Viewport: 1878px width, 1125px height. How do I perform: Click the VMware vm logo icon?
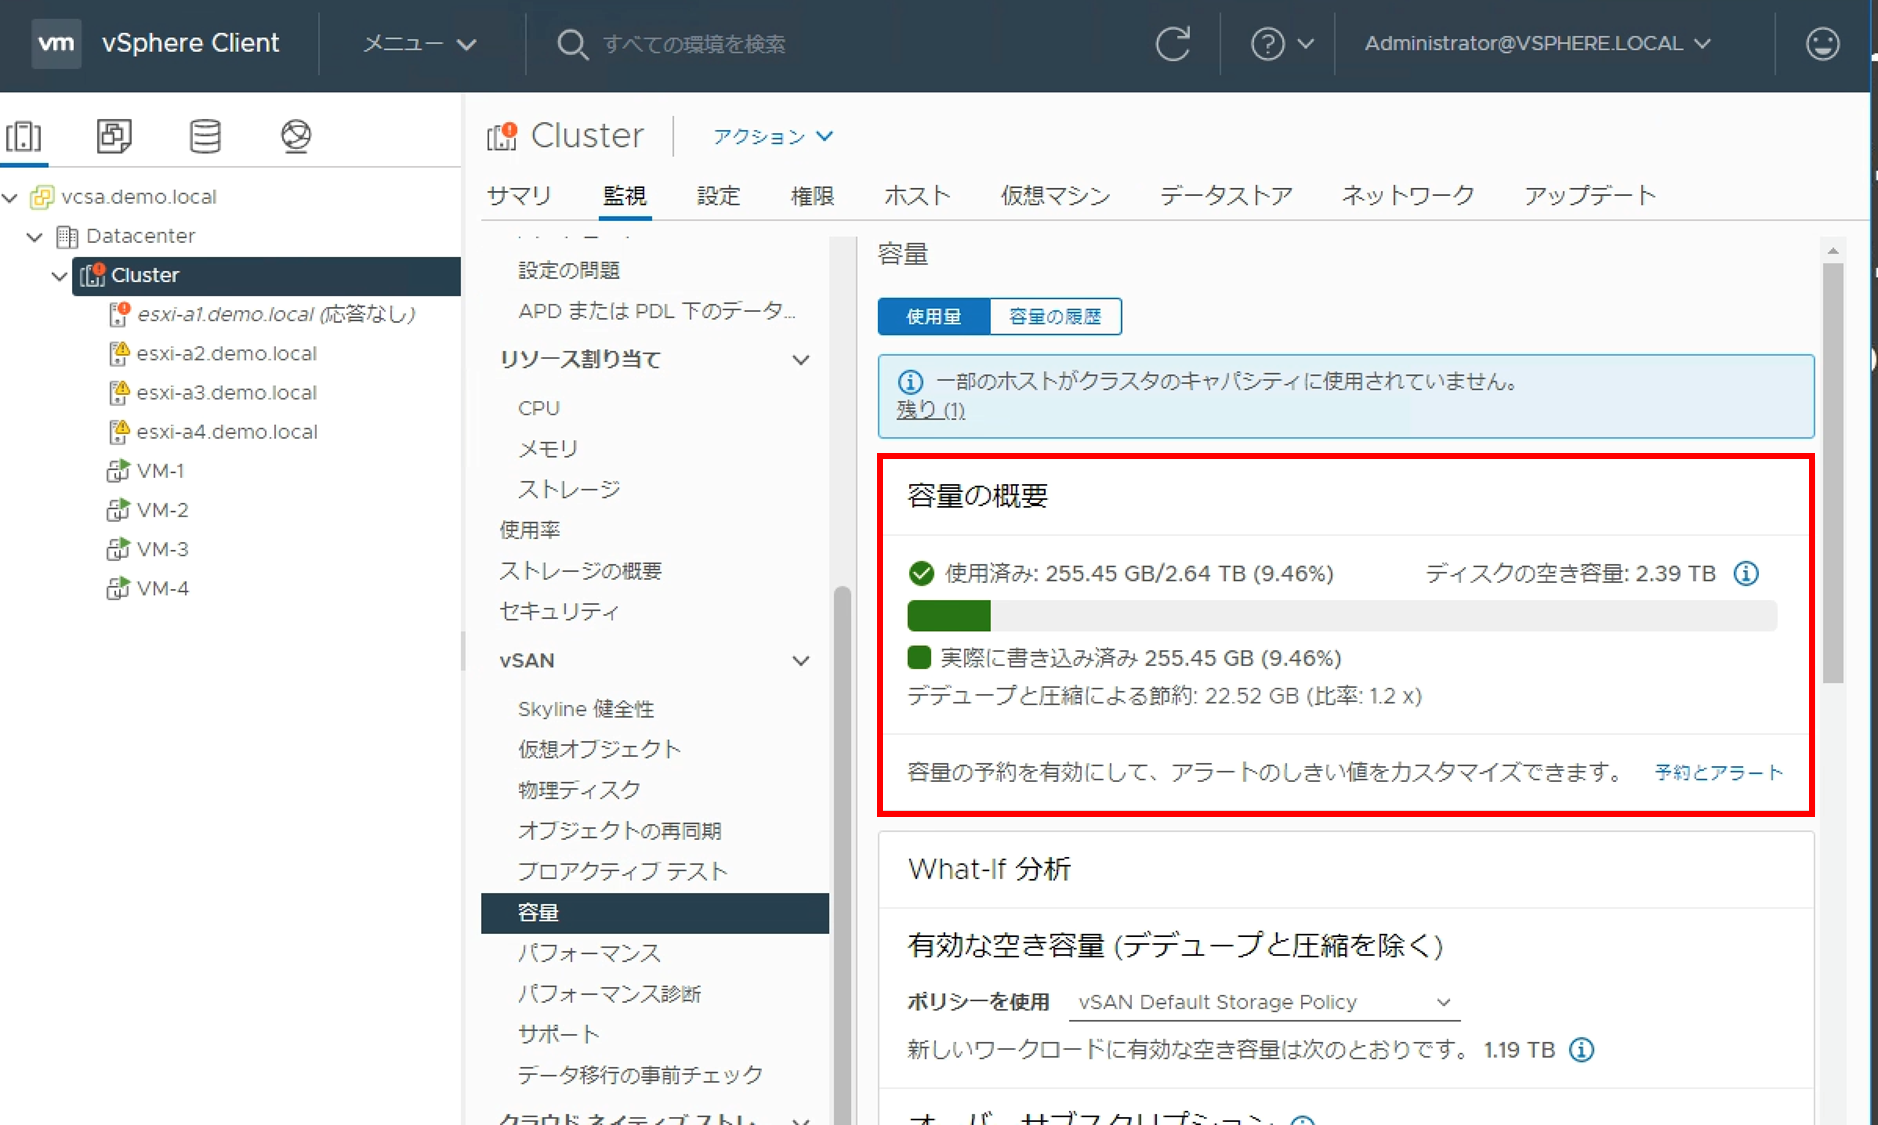tap(56, 43)
